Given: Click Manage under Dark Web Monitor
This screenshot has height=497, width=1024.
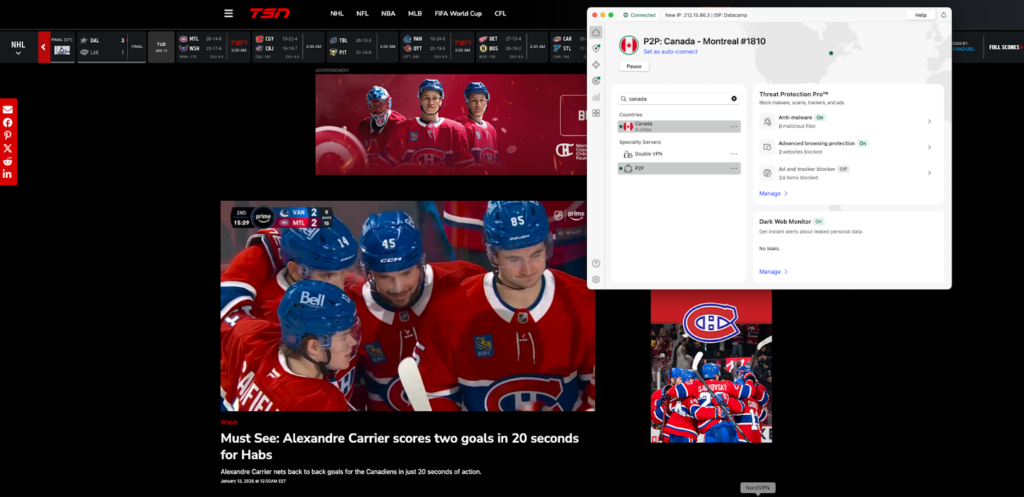Looking at the screenshot, I should point(773,272).
